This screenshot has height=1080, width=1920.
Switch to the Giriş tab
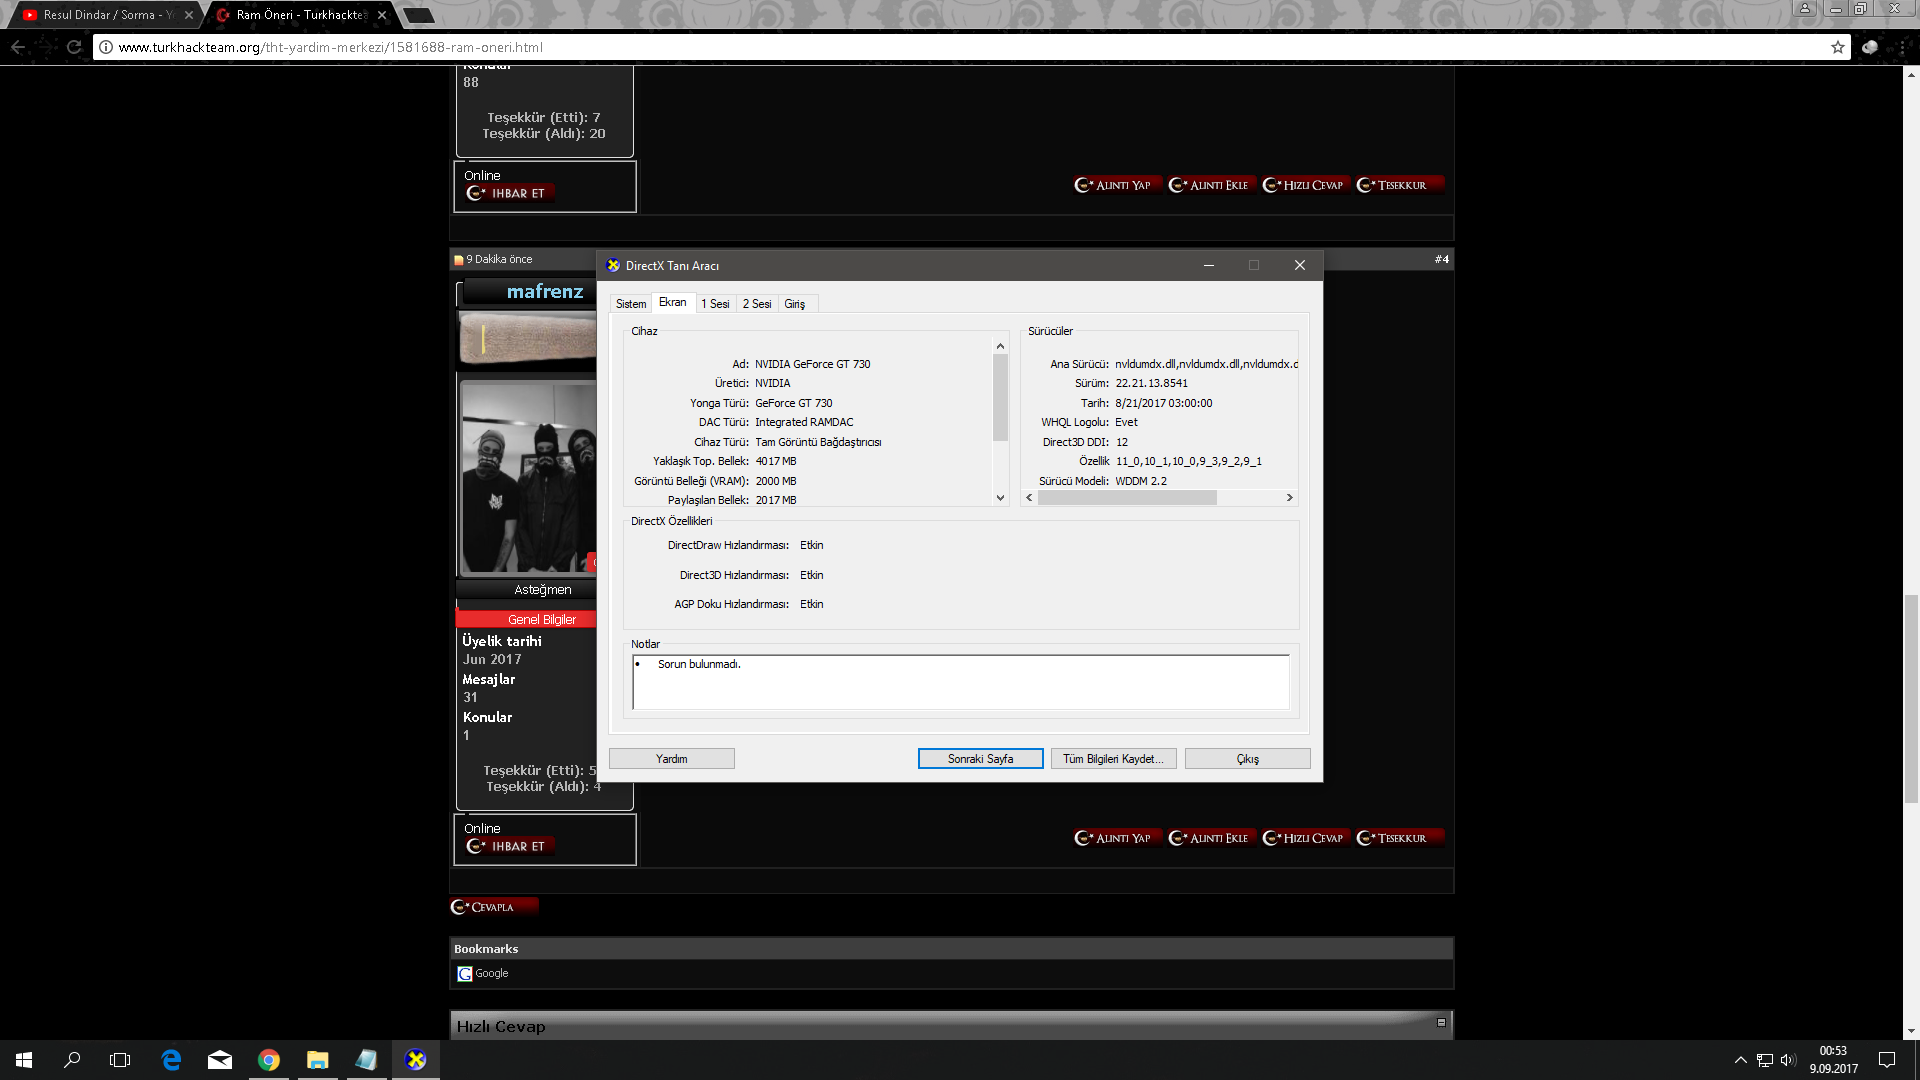pyautogui.click(x=795, y=303)
